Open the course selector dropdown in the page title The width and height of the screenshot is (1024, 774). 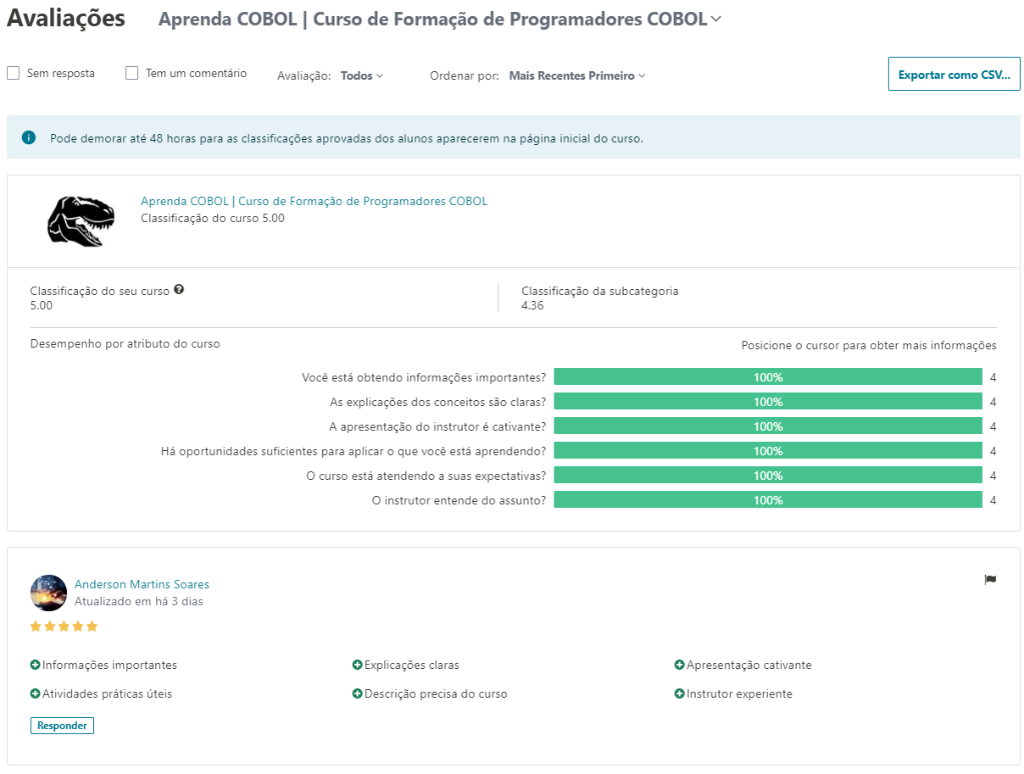click(x=440, y=20)
